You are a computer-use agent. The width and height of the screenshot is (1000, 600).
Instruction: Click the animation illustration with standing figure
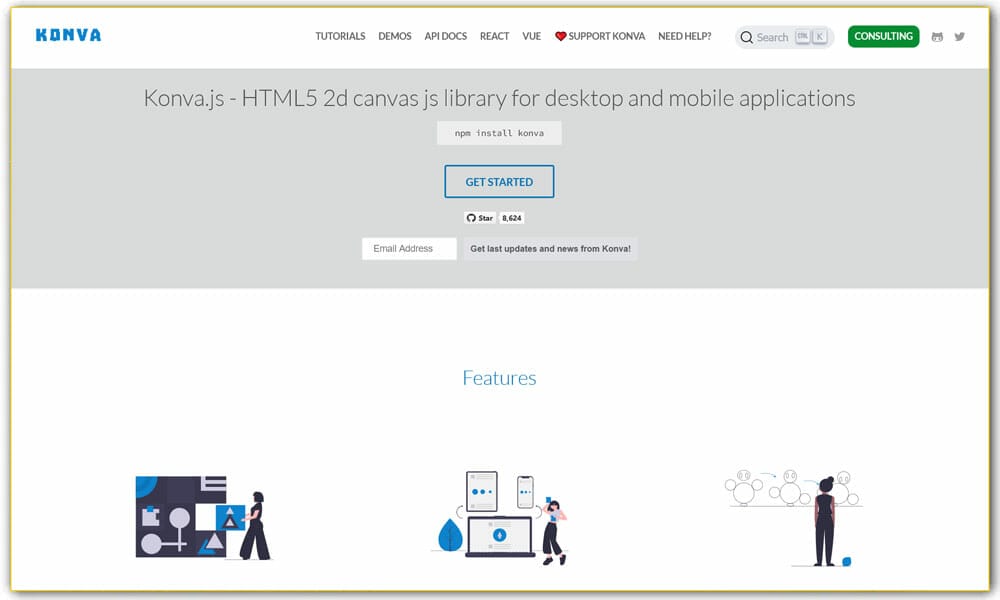795,517
